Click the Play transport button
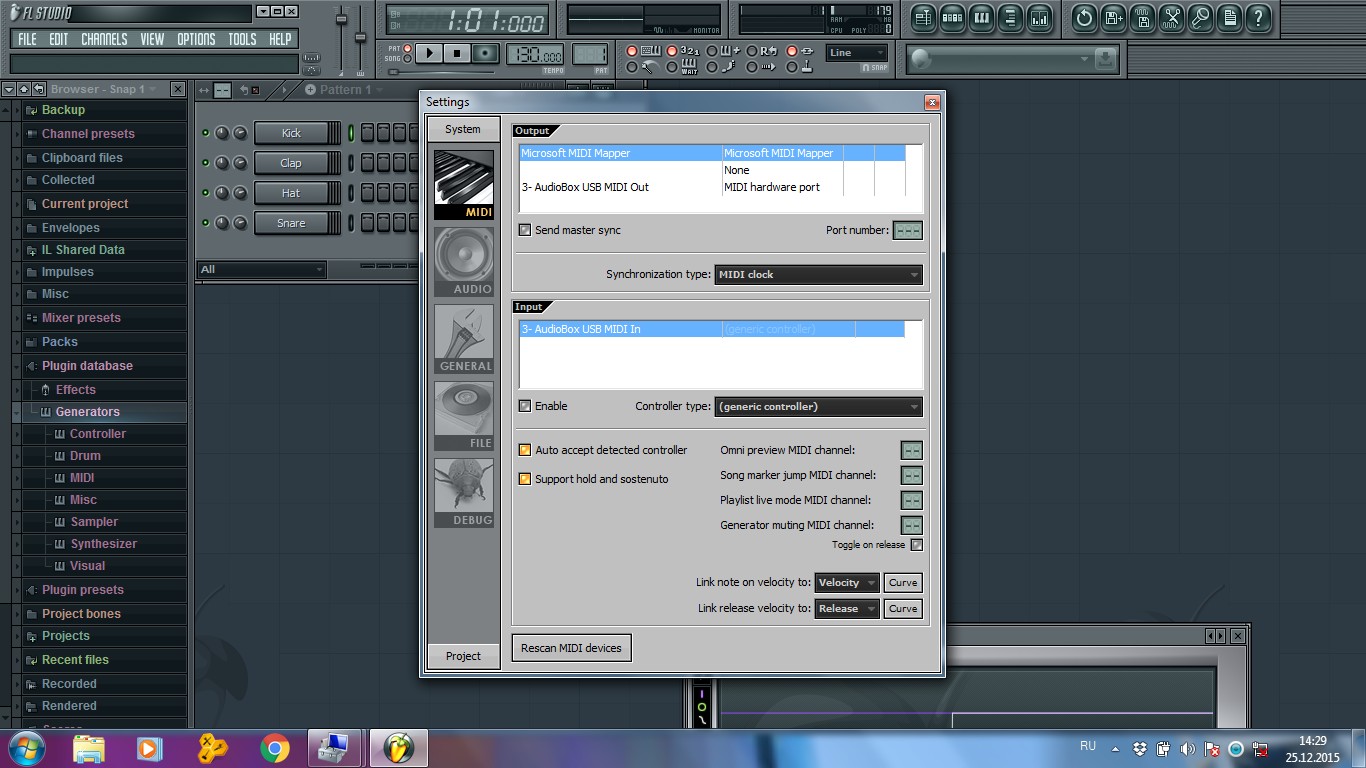1366x768 pixels. pyautogui.click(x=429, y=53)
